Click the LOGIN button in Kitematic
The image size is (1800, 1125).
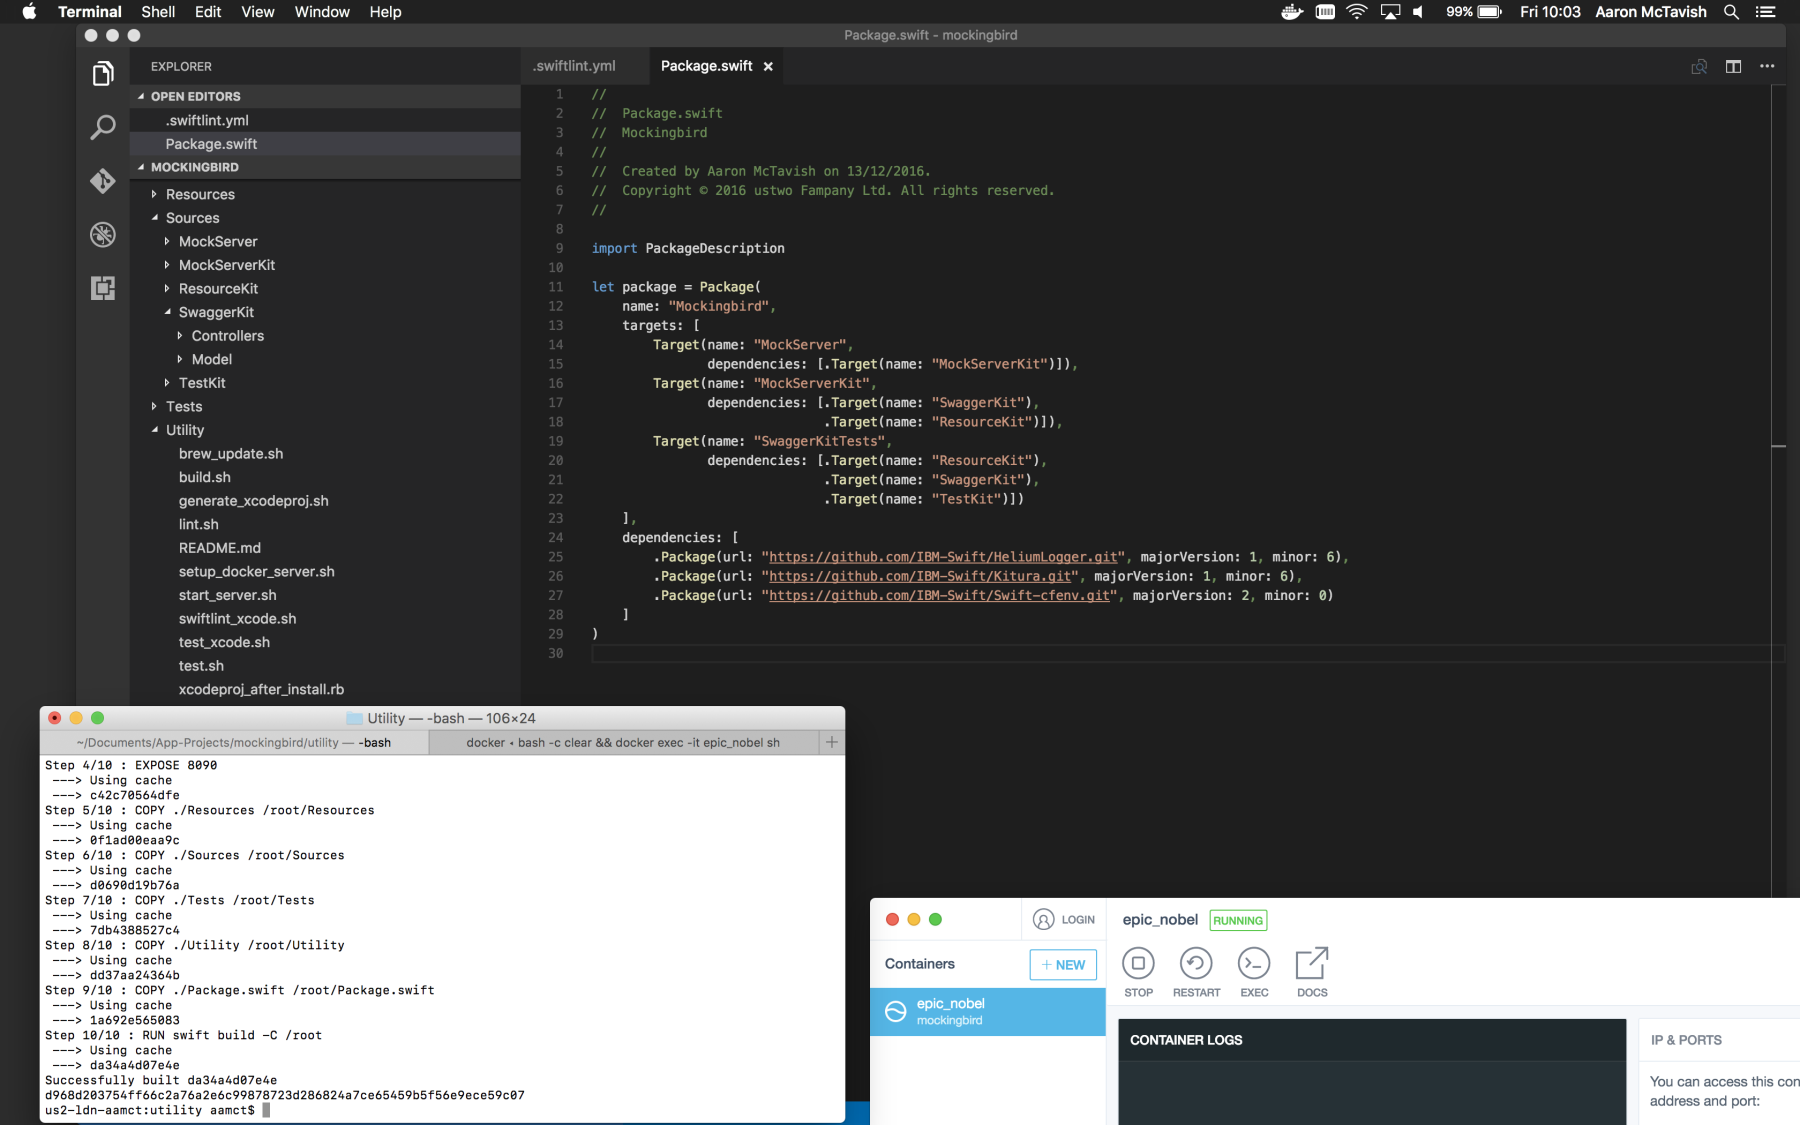click(1064, 919)
